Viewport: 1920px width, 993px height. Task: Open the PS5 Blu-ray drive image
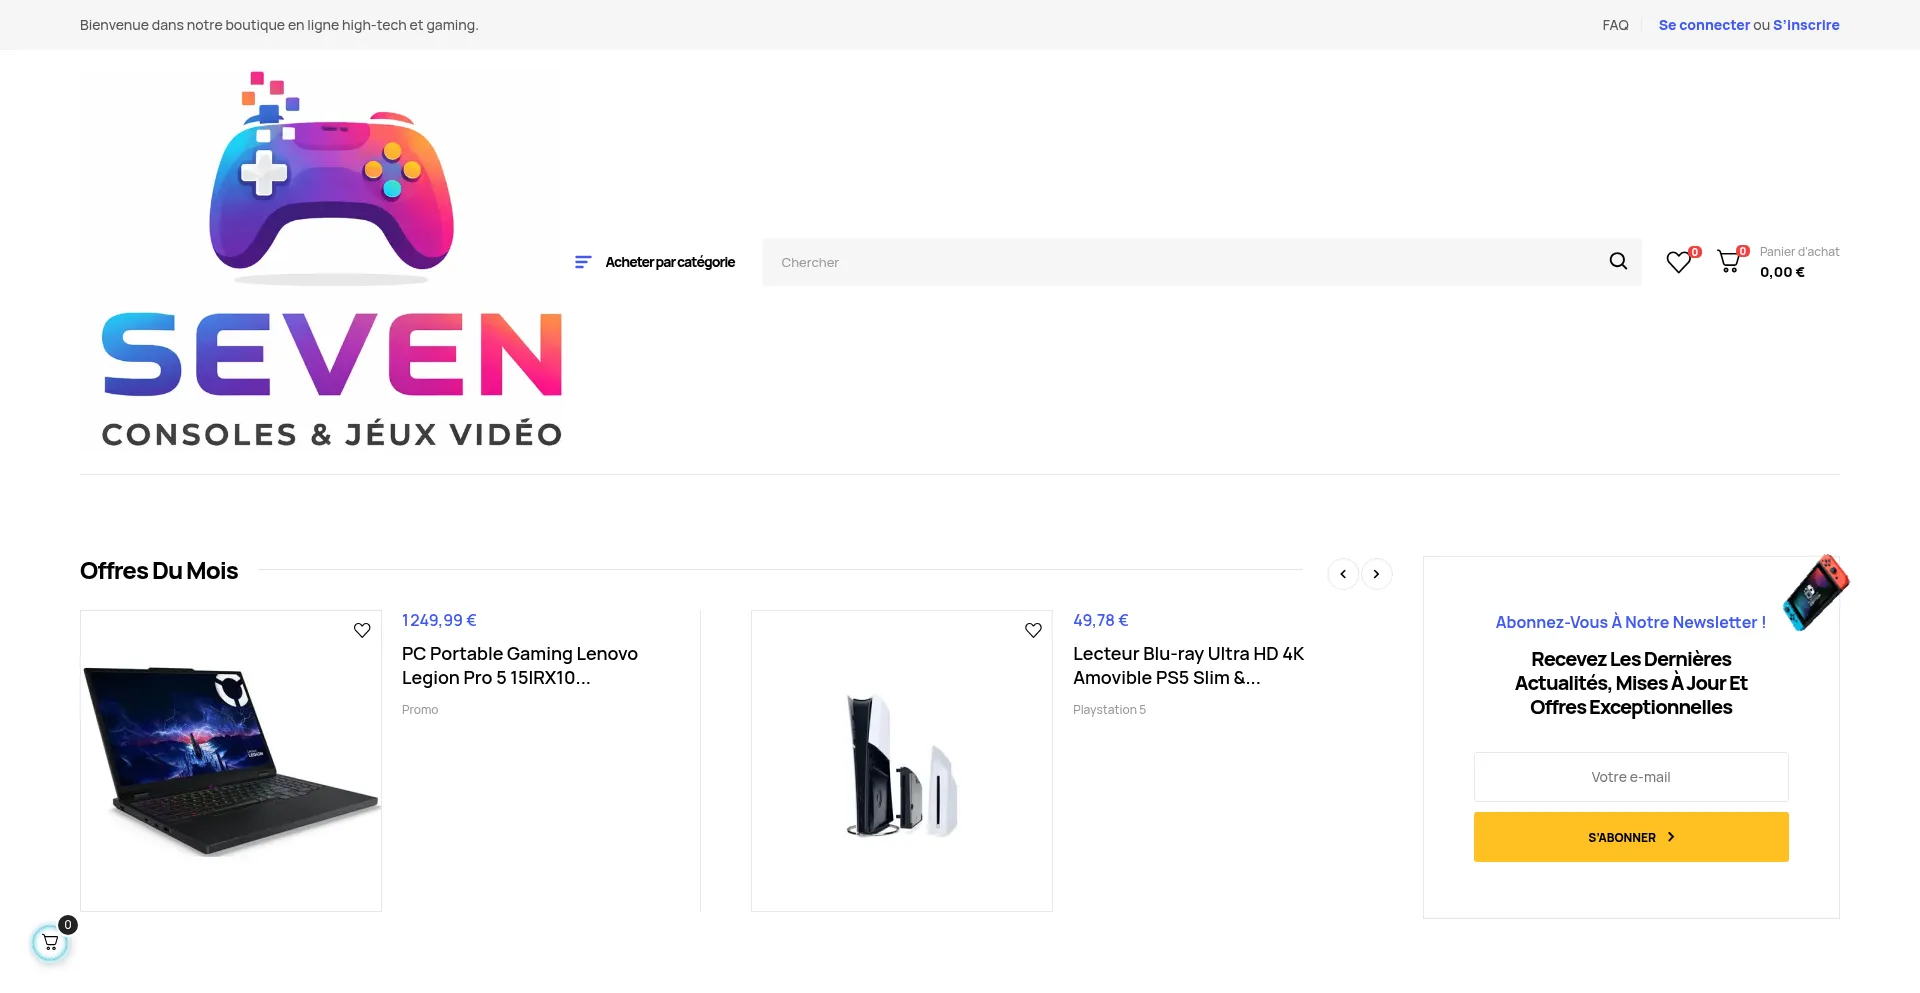(902, 761)
